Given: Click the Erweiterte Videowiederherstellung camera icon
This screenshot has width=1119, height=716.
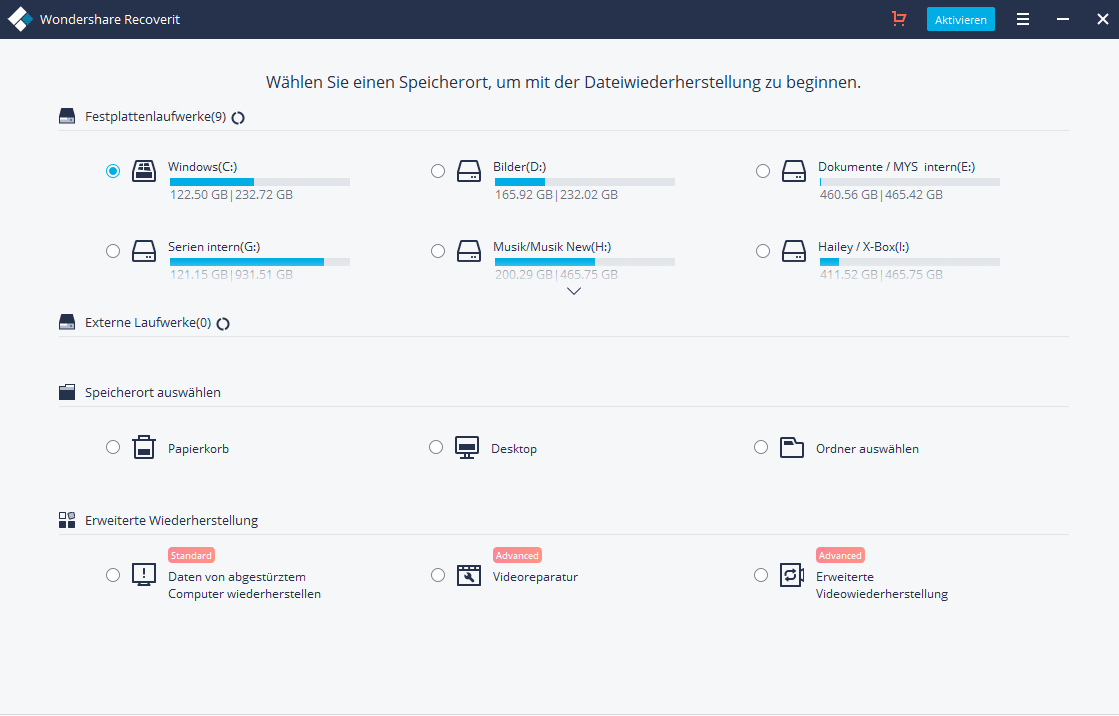Looking at the screenshot, I should (x=792, y=575).
